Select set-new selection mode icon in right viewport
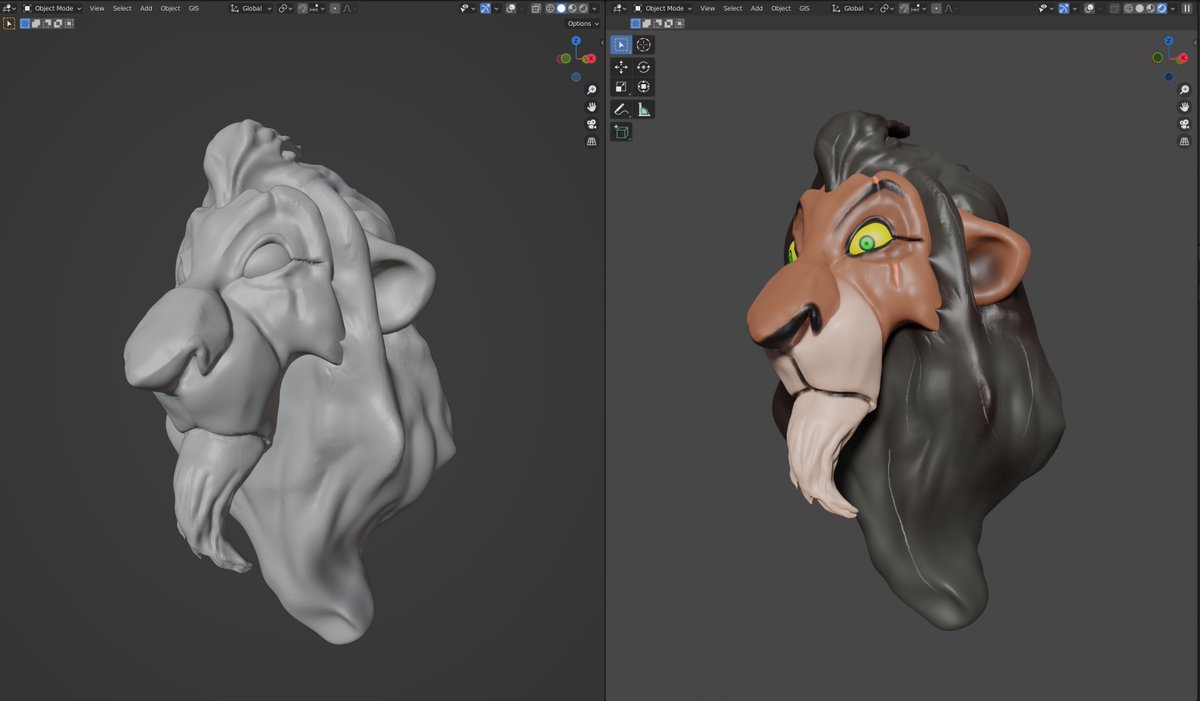Screen dimensions: 1200x701 pyautogui.click(x=635, y=23)
